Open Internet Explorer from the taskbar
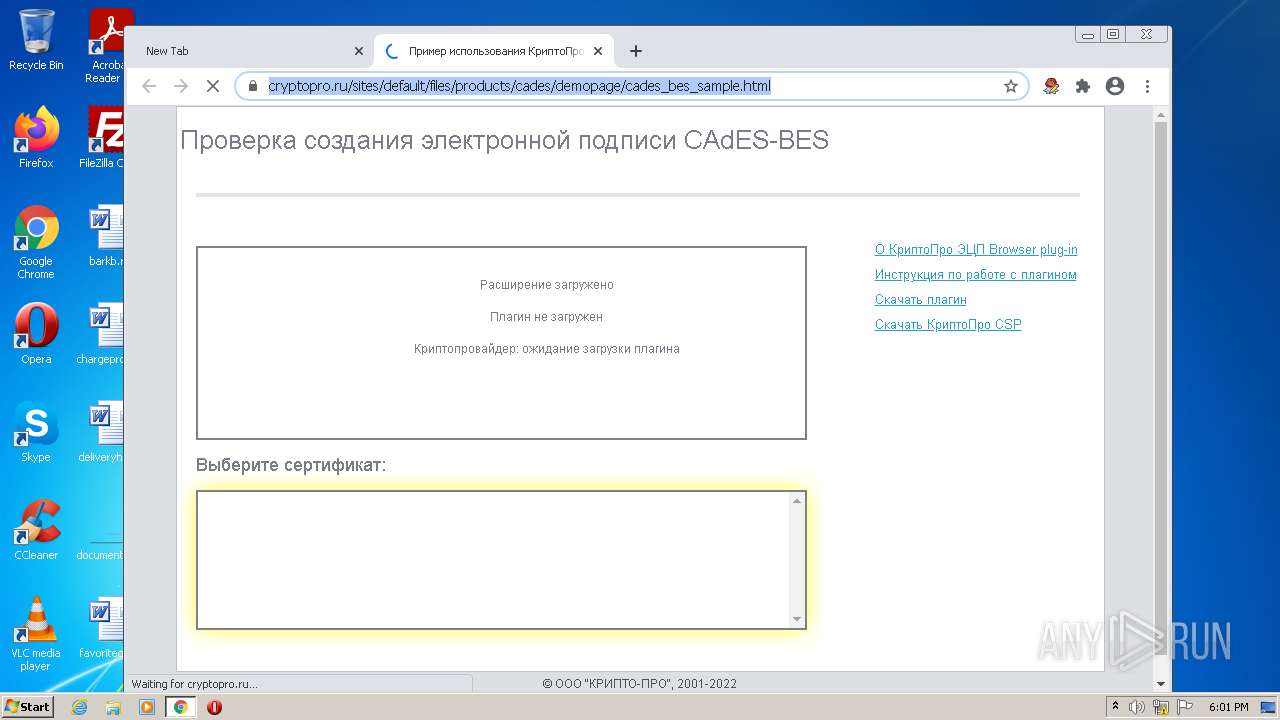Image resolution: width=1280 pixels, height=720 pixels. pos(80,707)
